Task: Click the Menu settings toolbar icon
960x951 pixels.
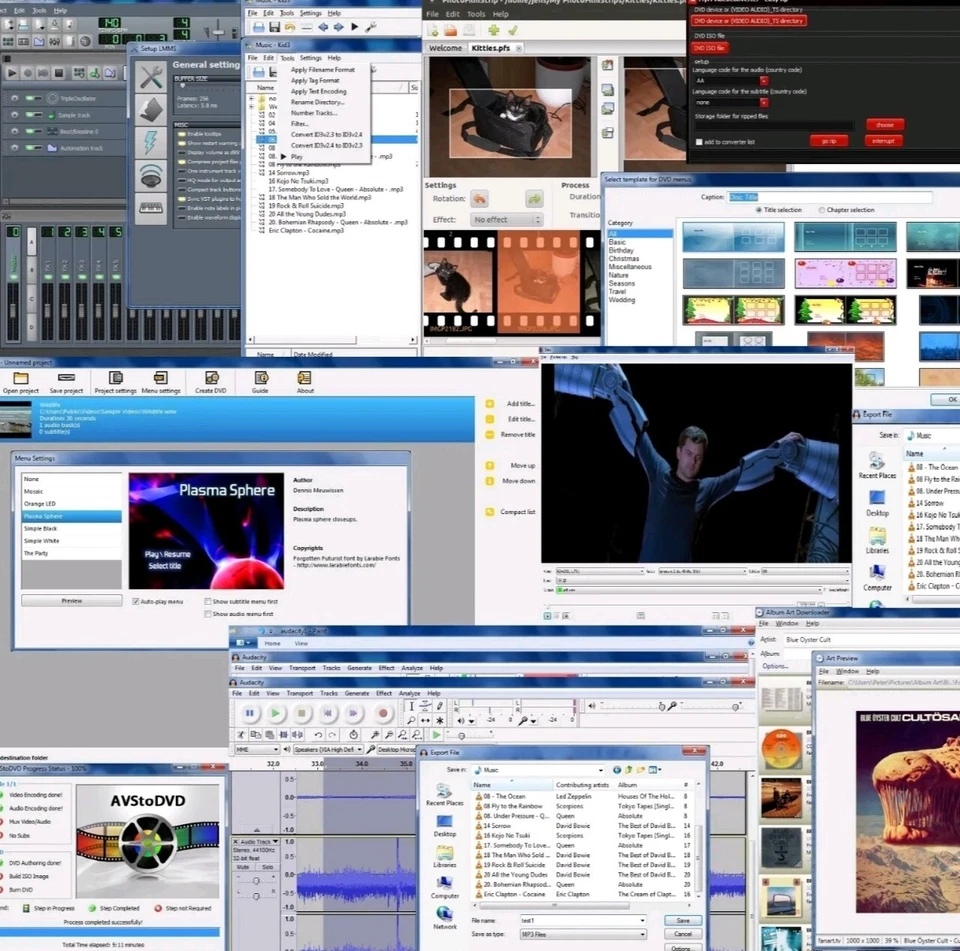Action: pyautogui.click(x=161, y=378)
